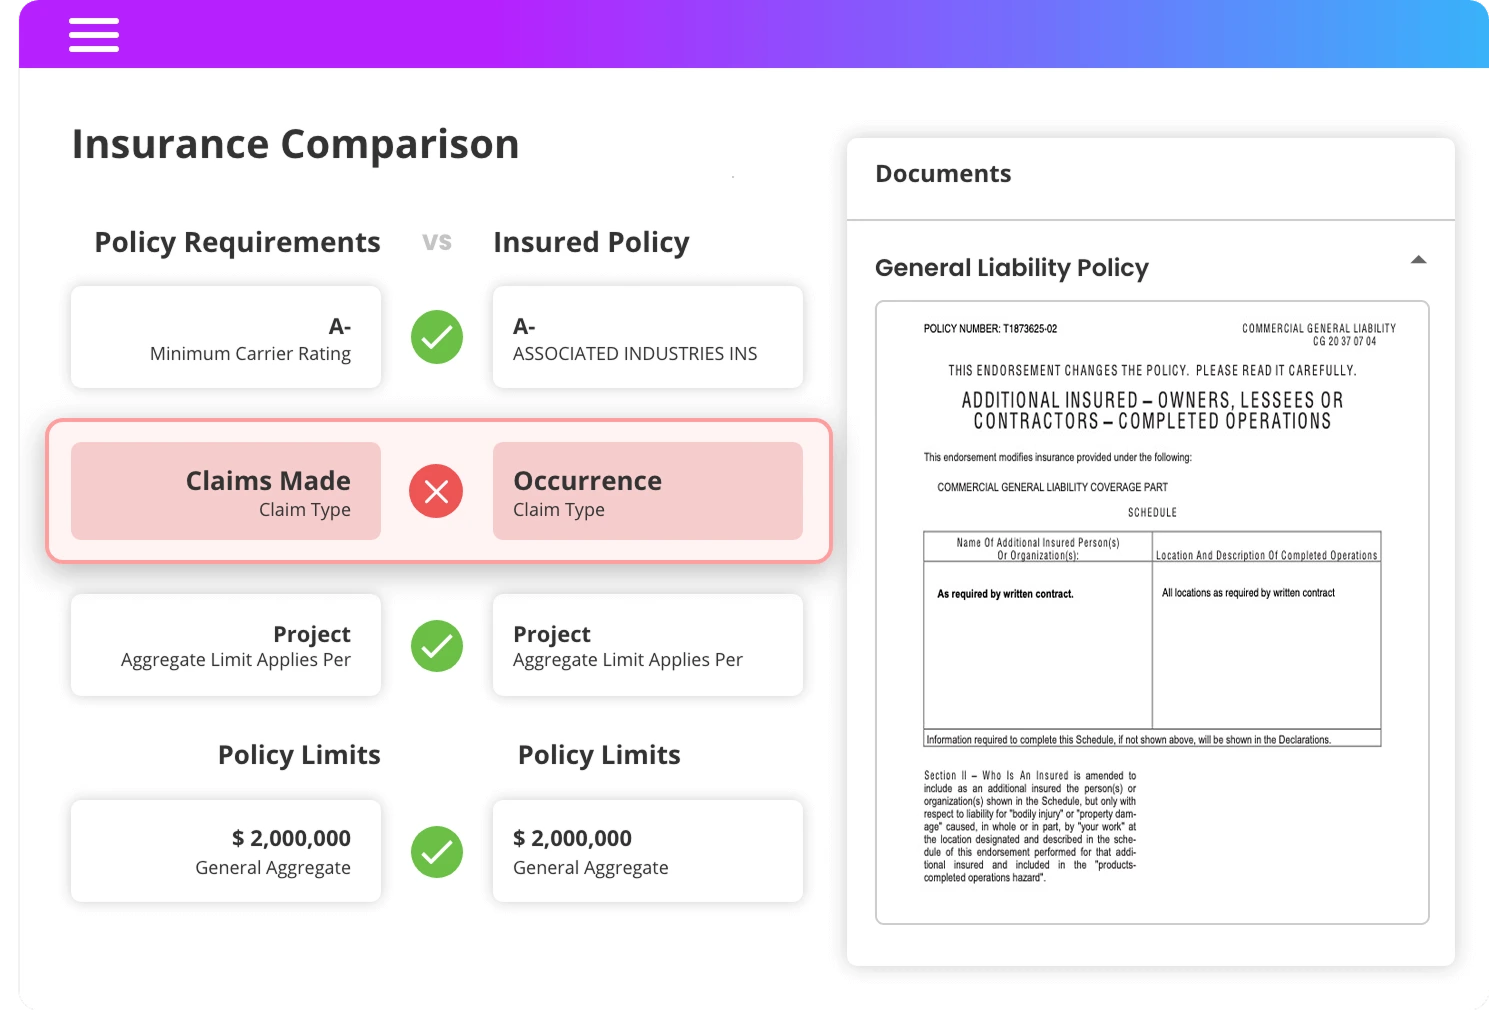This screenshot has width=1489, height=1010.
Task: Click the General Liability Policy title
Action: (x=1011, y=268)
